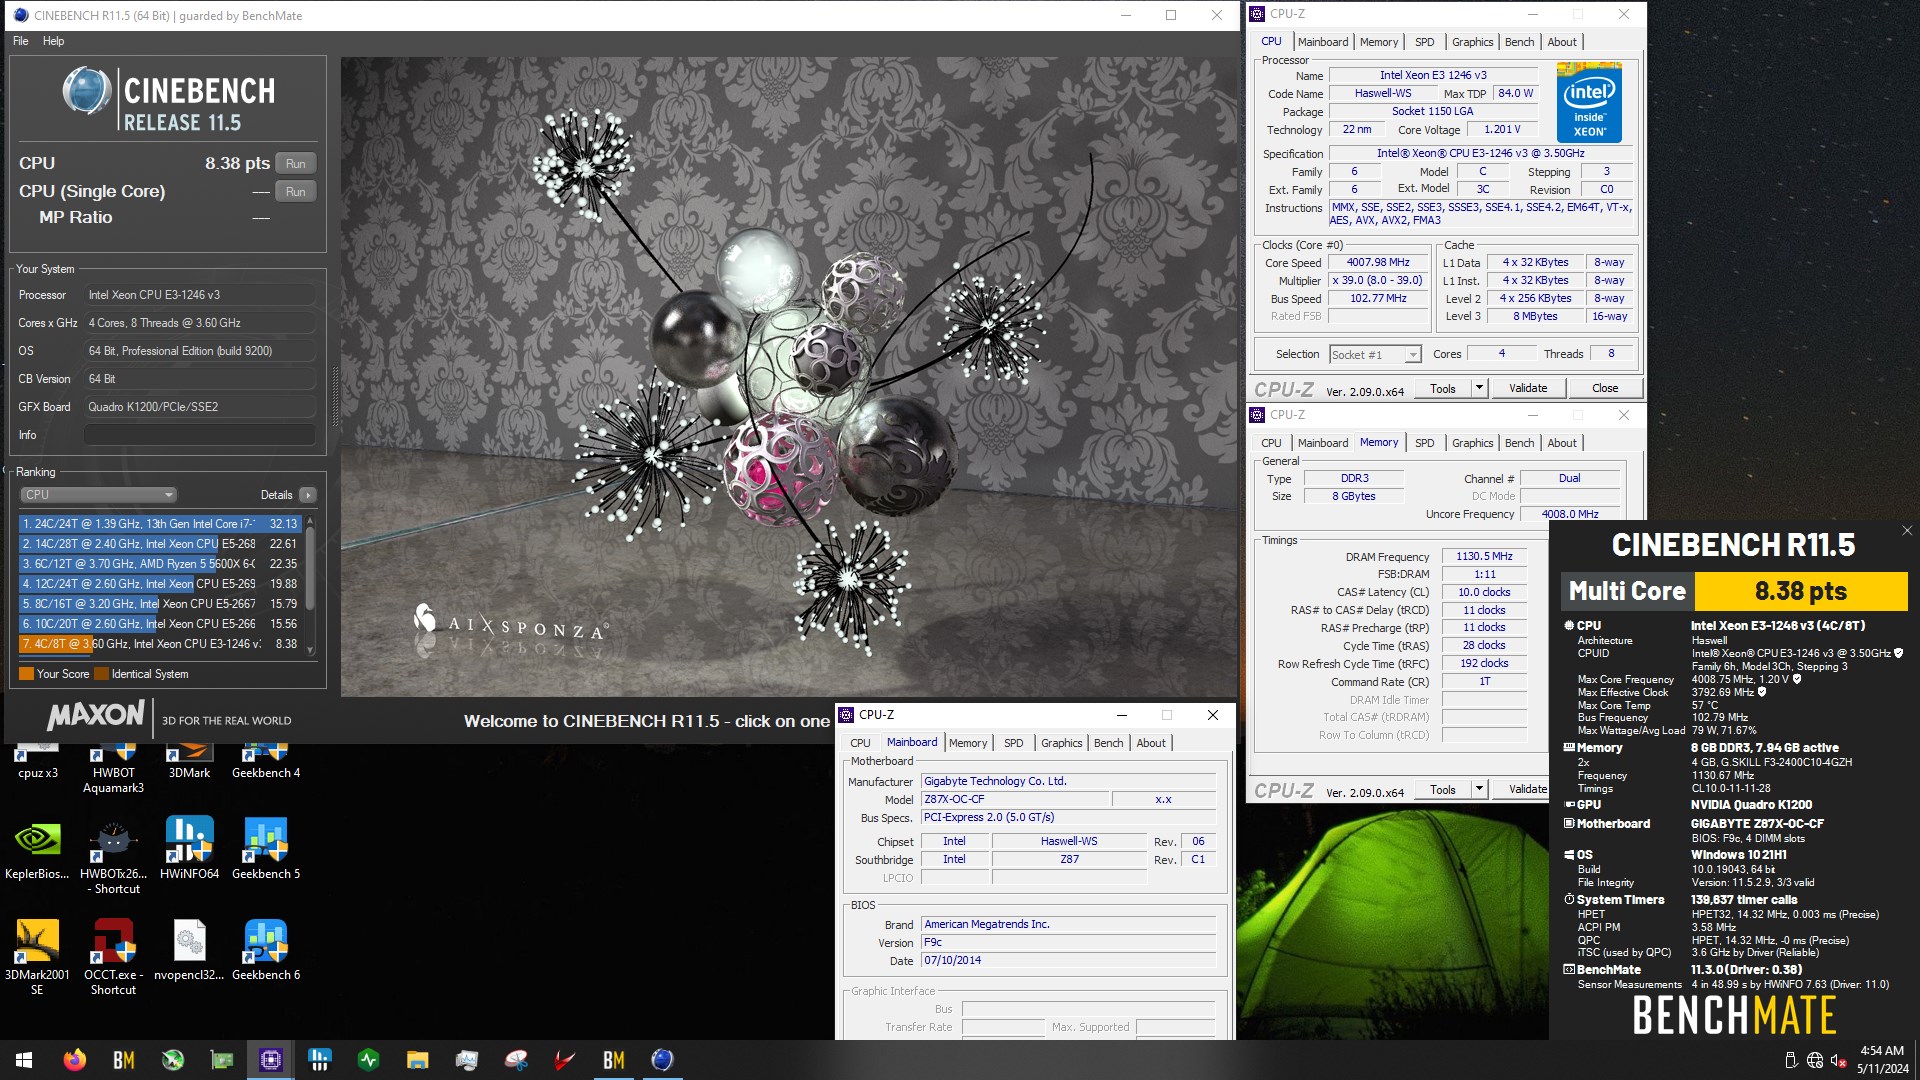The image size is (1920, 1080).
Task: Click the DRAM Frequency value 1130.5 MHz
Action: click(1484, 557)
